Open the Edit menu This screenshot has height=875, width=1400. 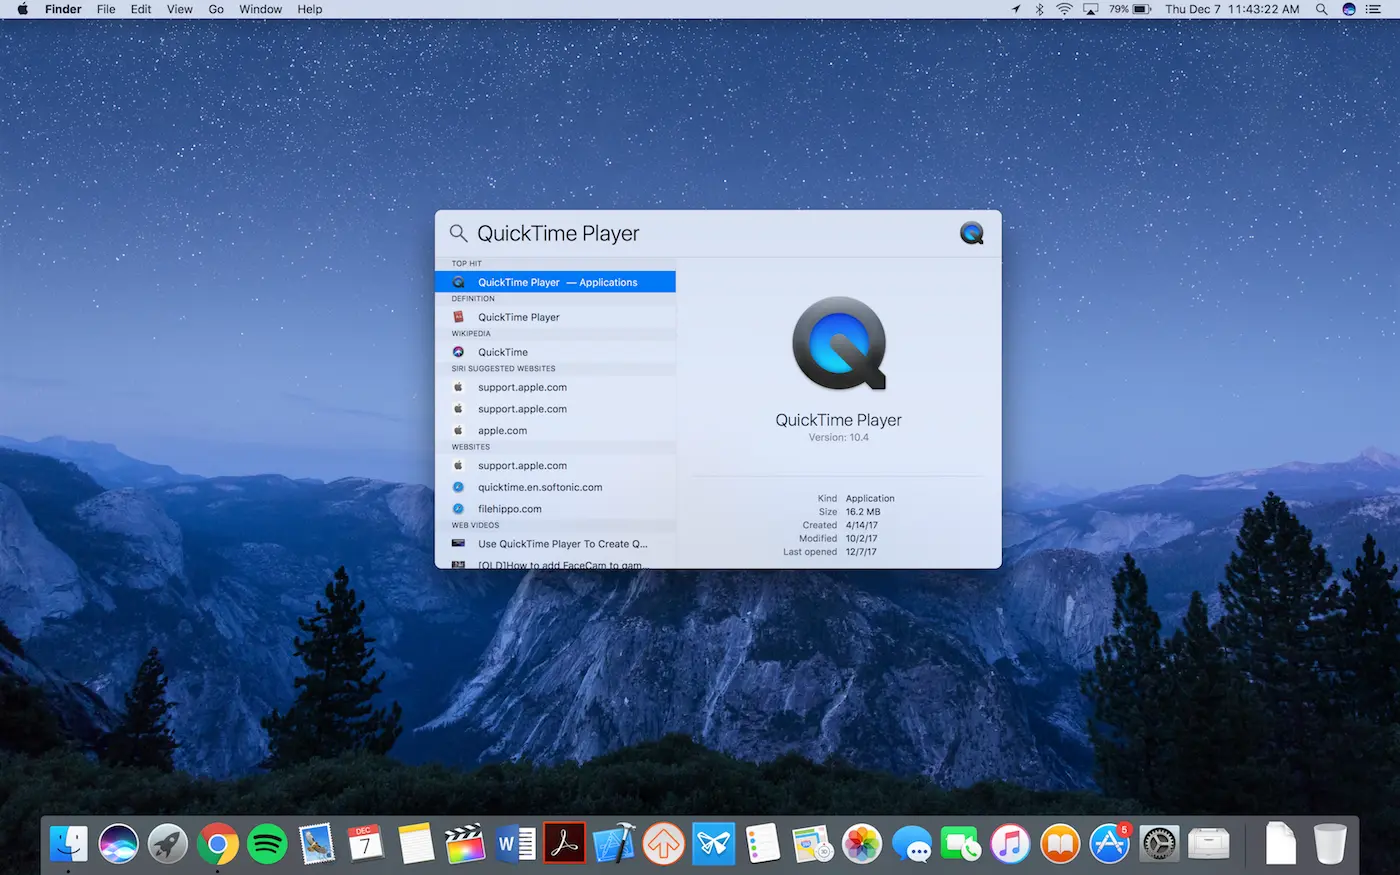point(141,9)
